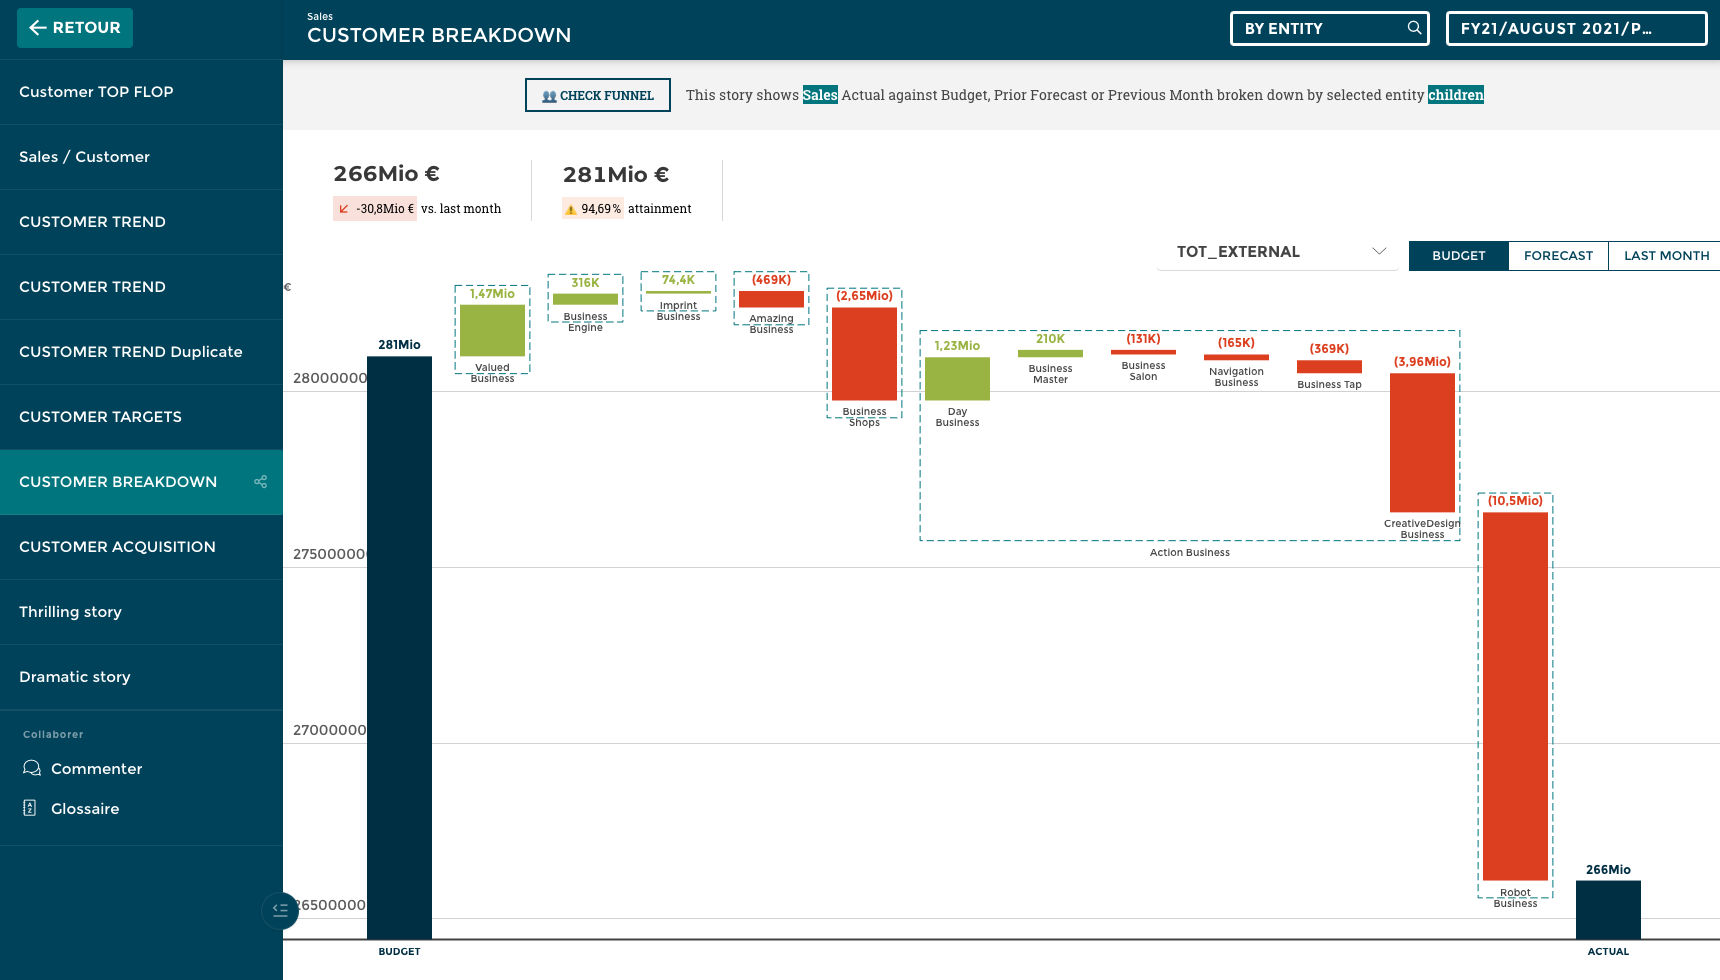
Task: Open the FY21/AUGUST 2021 period selector
Action: (x=1576, y=28)
